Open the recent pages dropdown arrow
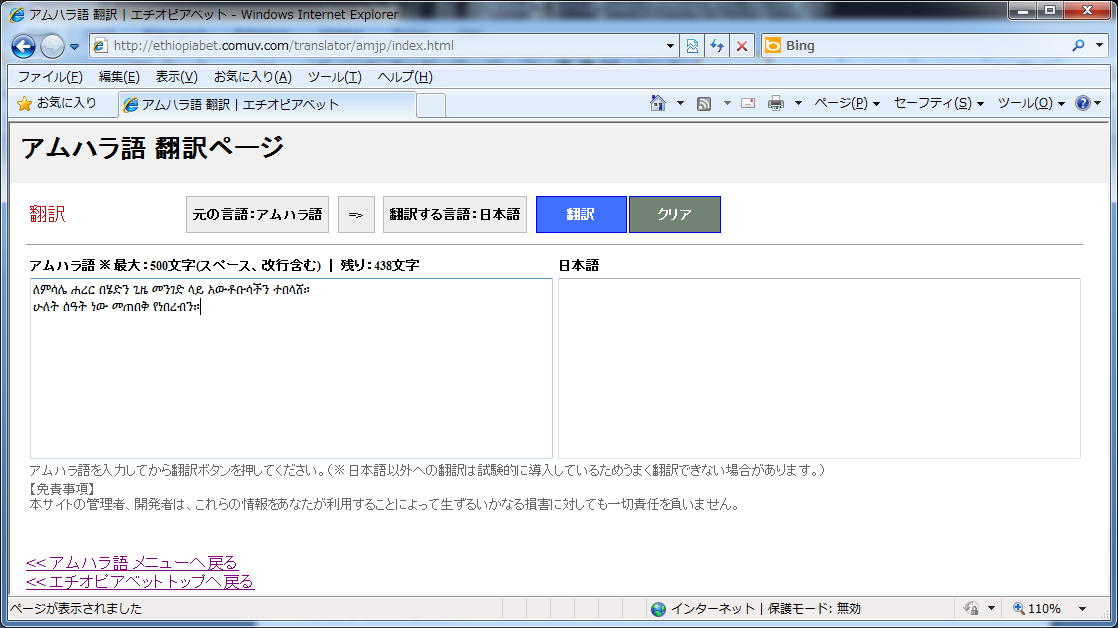Viewport: 1118px width, 628px height. (74, 47)
